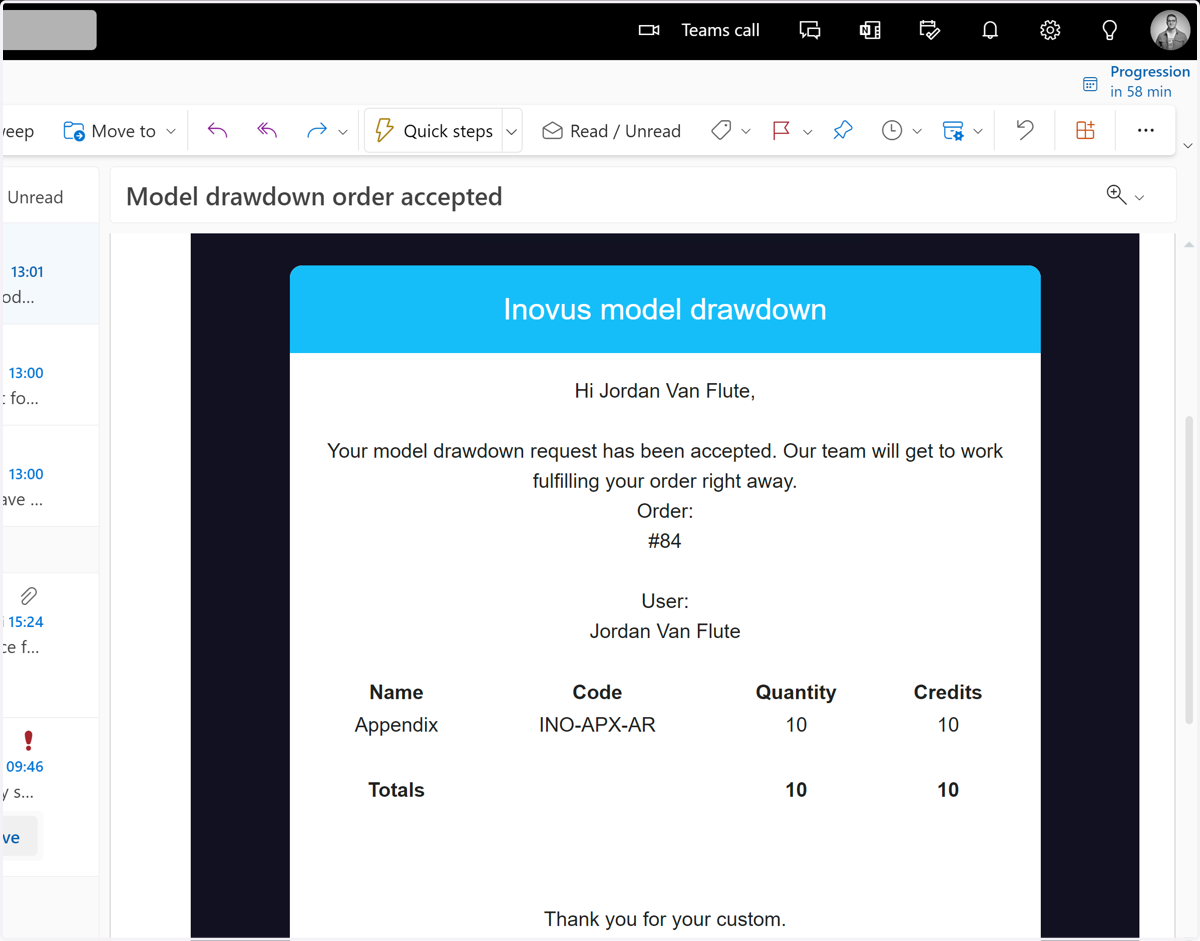
Task: Expand forward options dropdown
Action: pyautogui.click(x=343, y=132)
